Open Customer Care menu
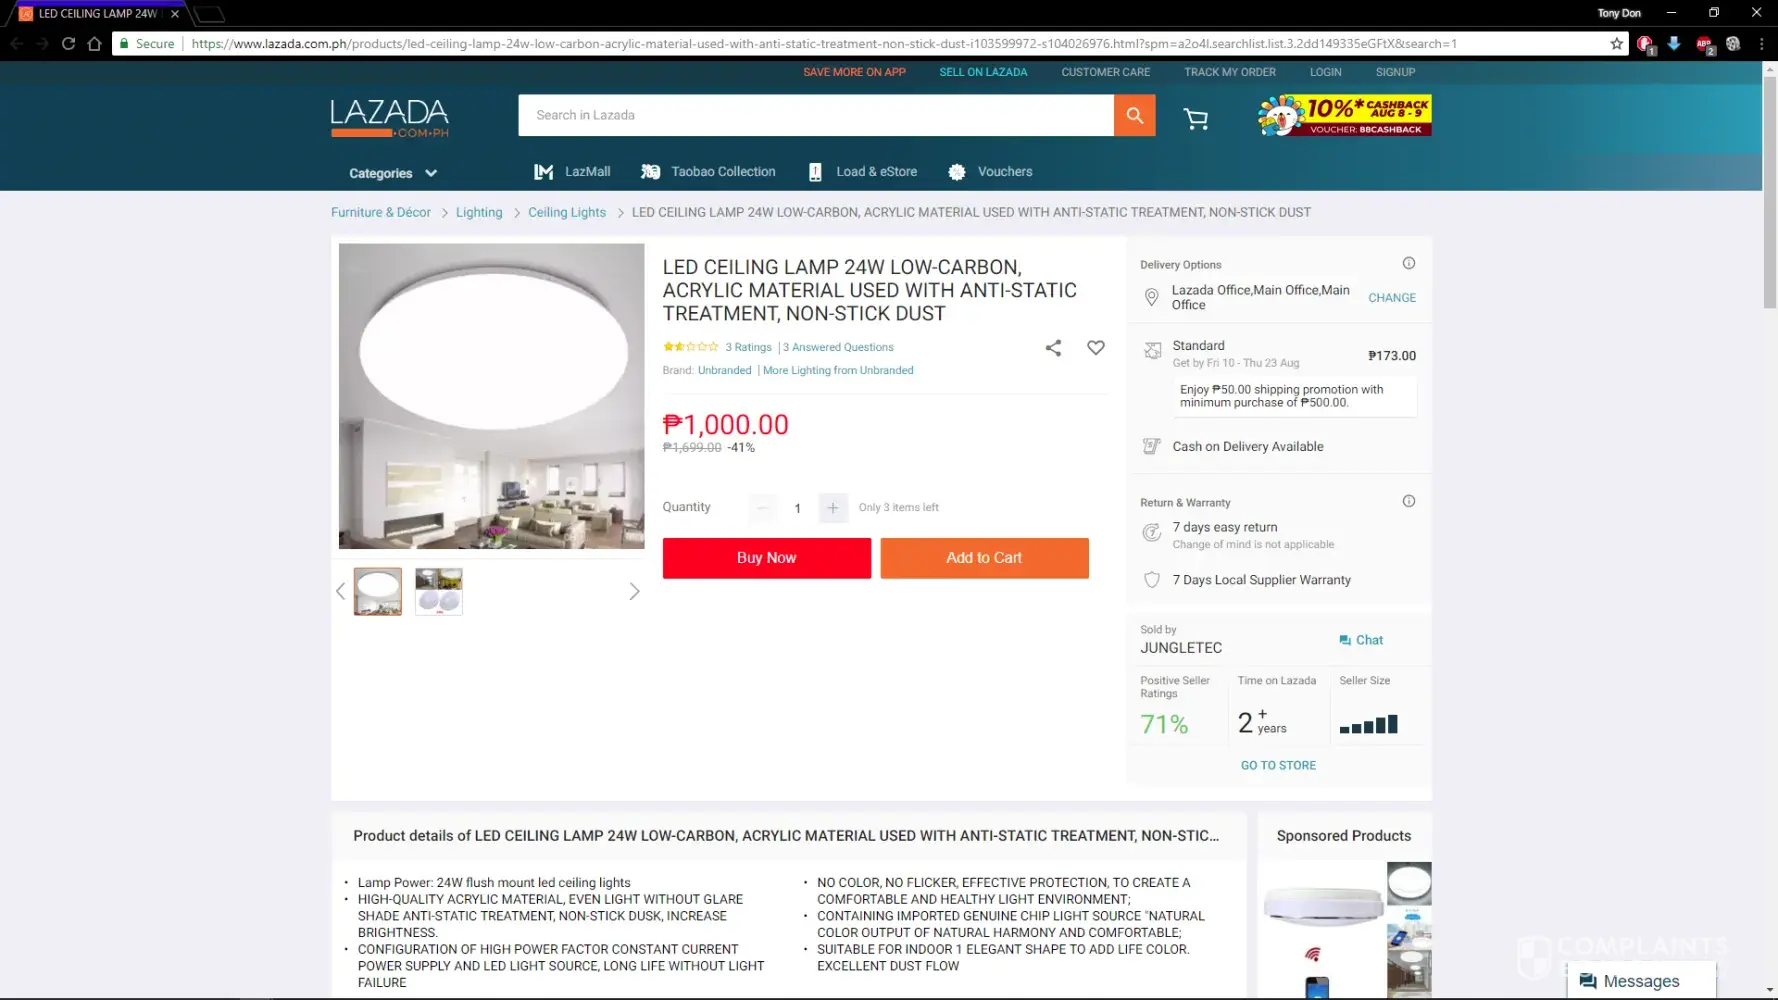Viewport: 1778px width, 1000px height. (x=1105, y=72)
